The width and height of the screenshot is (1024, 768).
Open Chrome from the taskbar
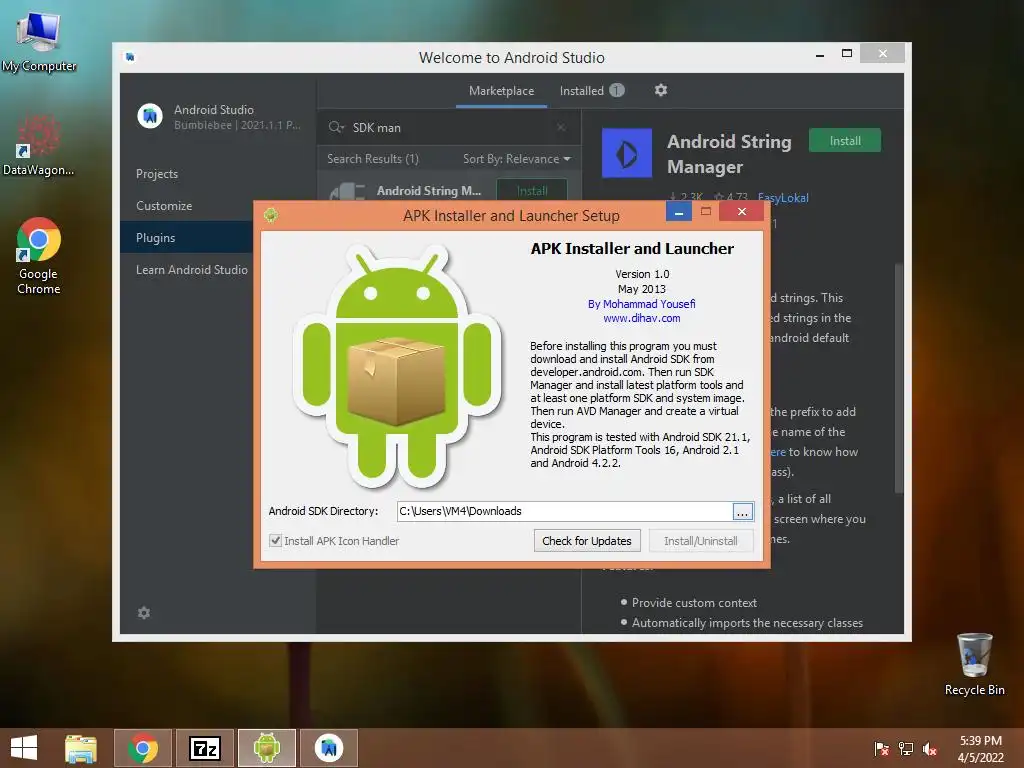click(143, 748)
